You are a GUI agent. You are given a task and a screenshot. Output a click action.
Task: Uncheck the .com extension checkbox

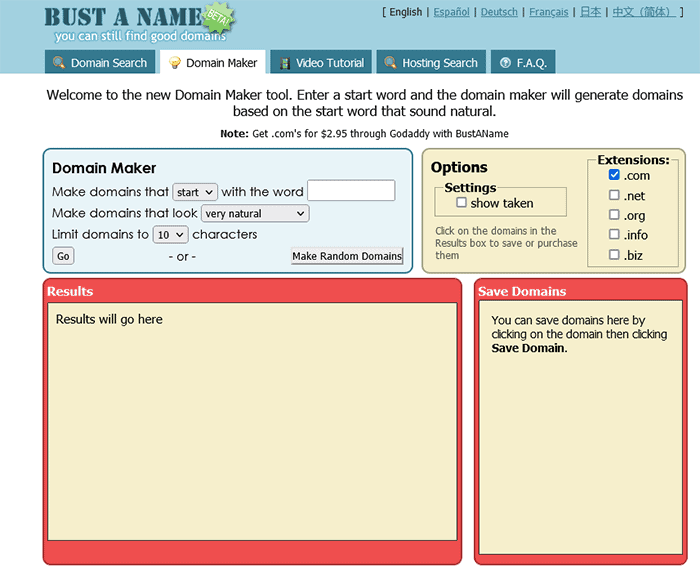614,175
